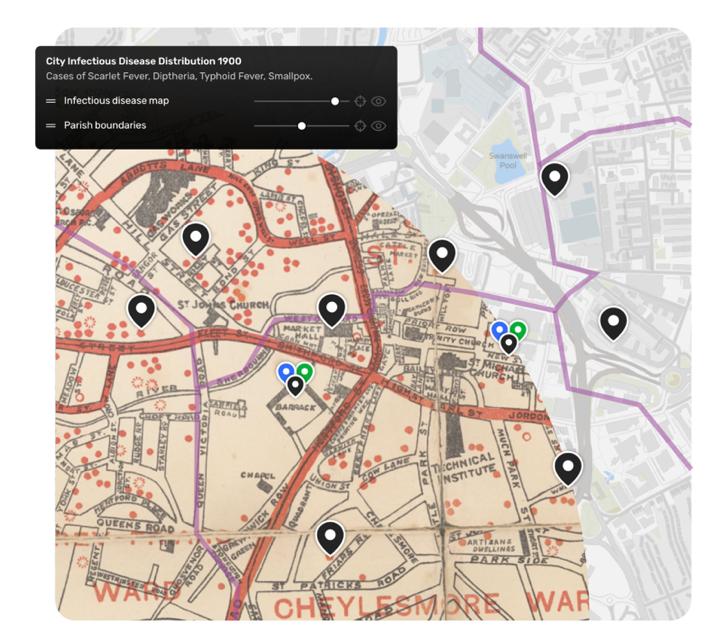Click the 'Queens Road' map label
The image size is (725, 632).
(x=135, y=525)
